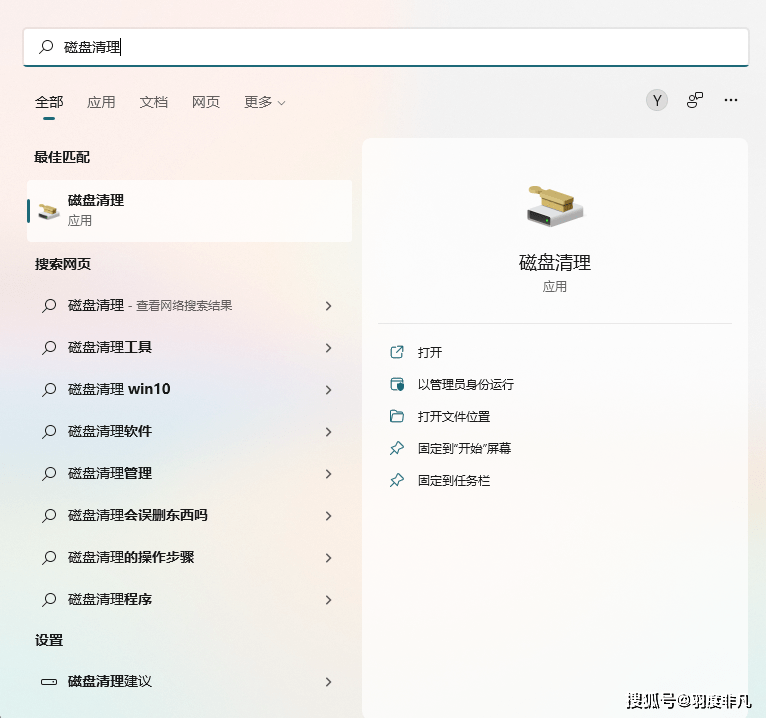
Task: Expand chevron for 磁盘清理会误删东西吗
Action: click(x=328, y=516)
